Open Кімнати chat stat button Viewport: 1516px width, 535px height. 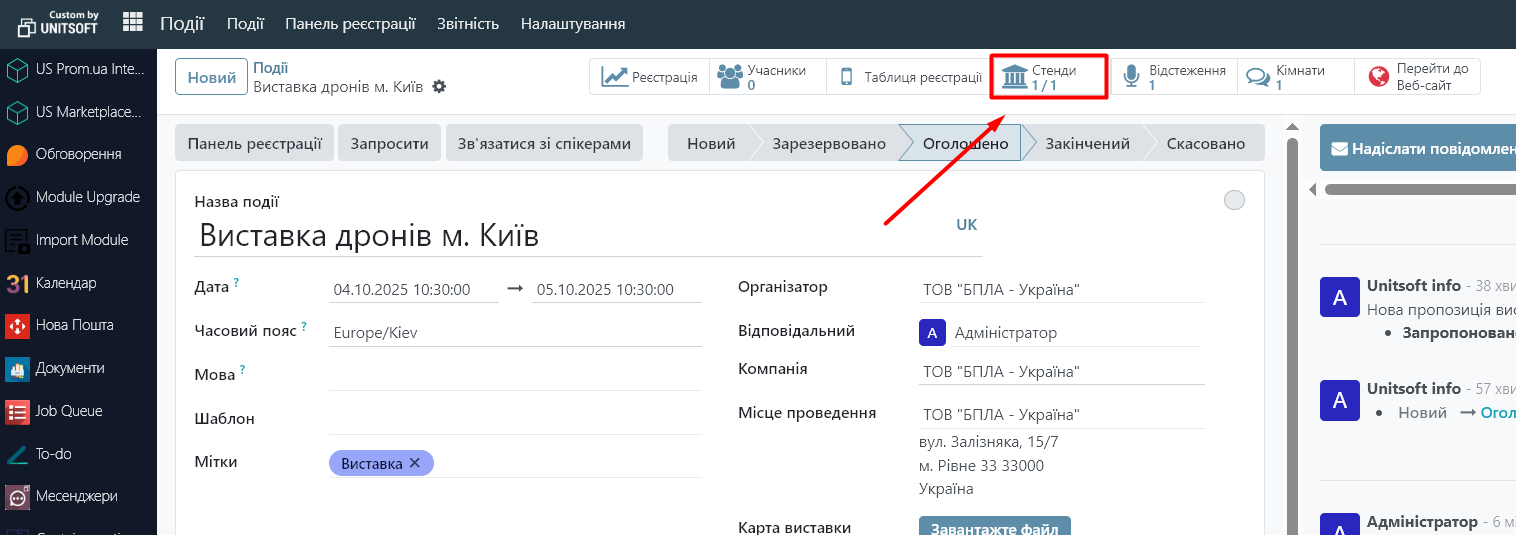point(1296,77)
